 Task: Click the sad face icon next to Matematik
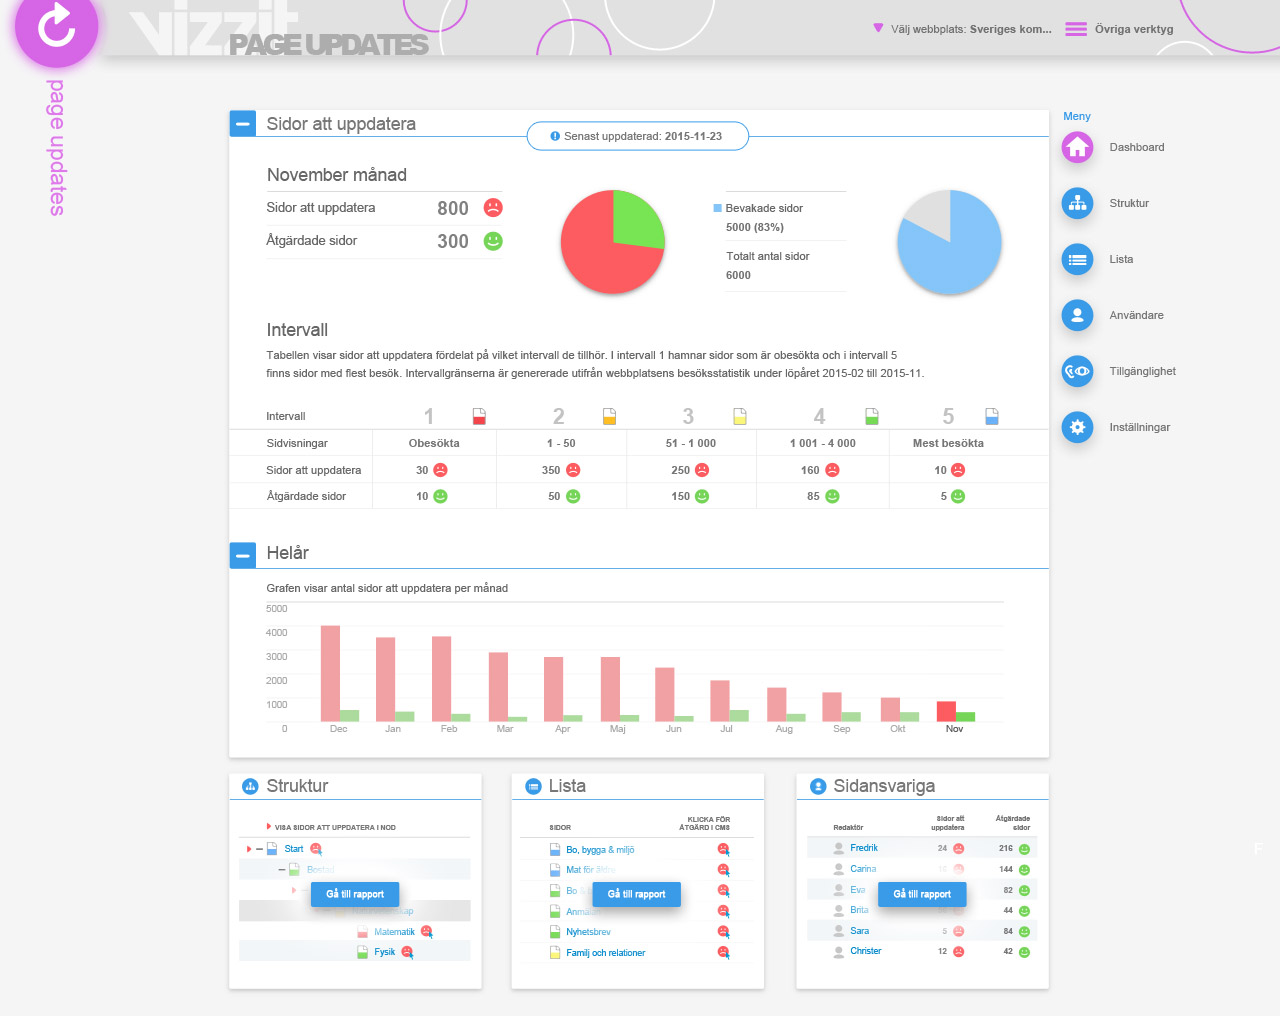tap(427, 932)
